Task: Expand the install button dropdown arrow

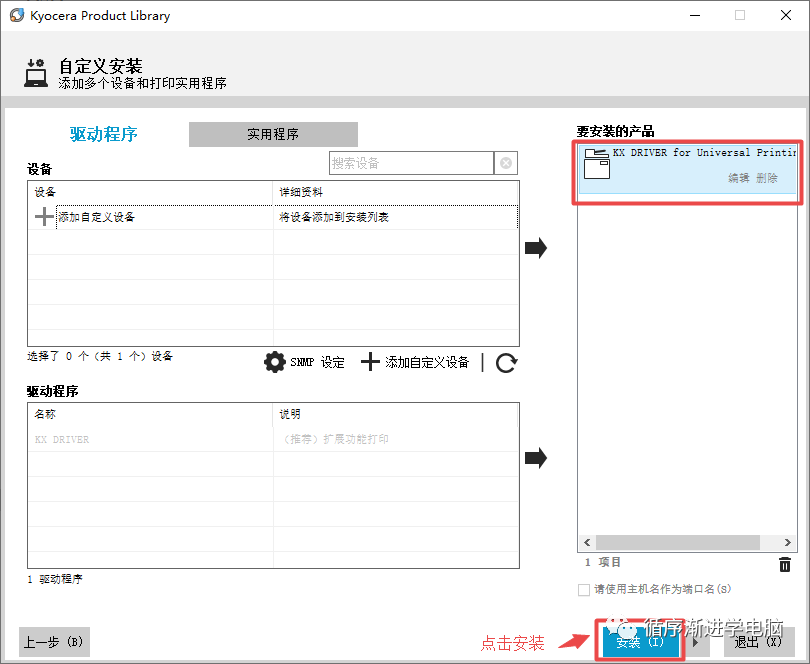Action: [x=695, y=642]
